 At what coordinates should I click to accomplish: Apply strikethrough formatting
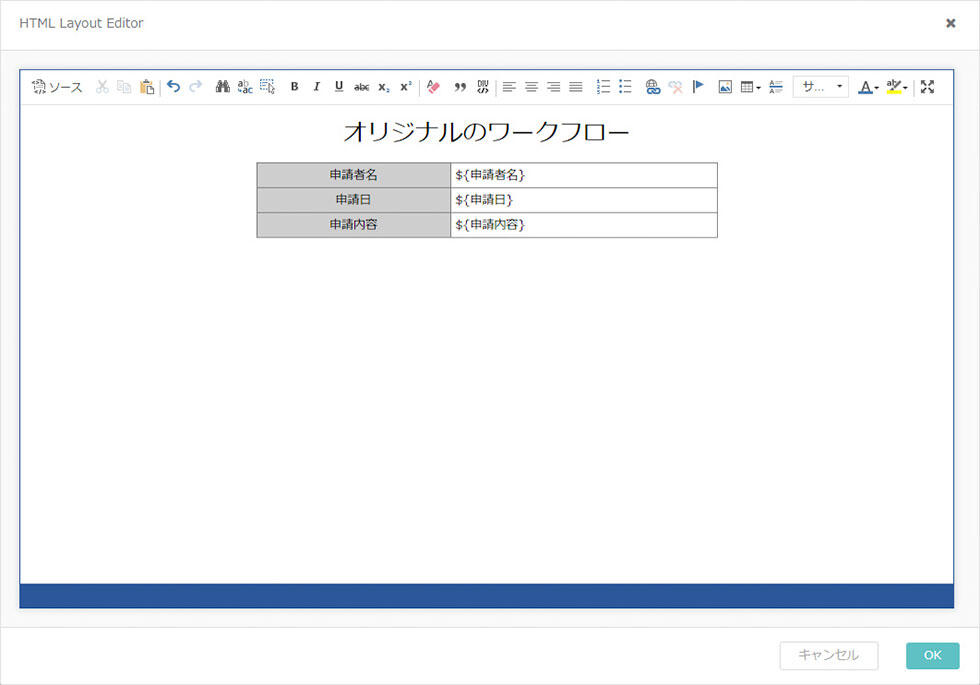tap(361, 87)
